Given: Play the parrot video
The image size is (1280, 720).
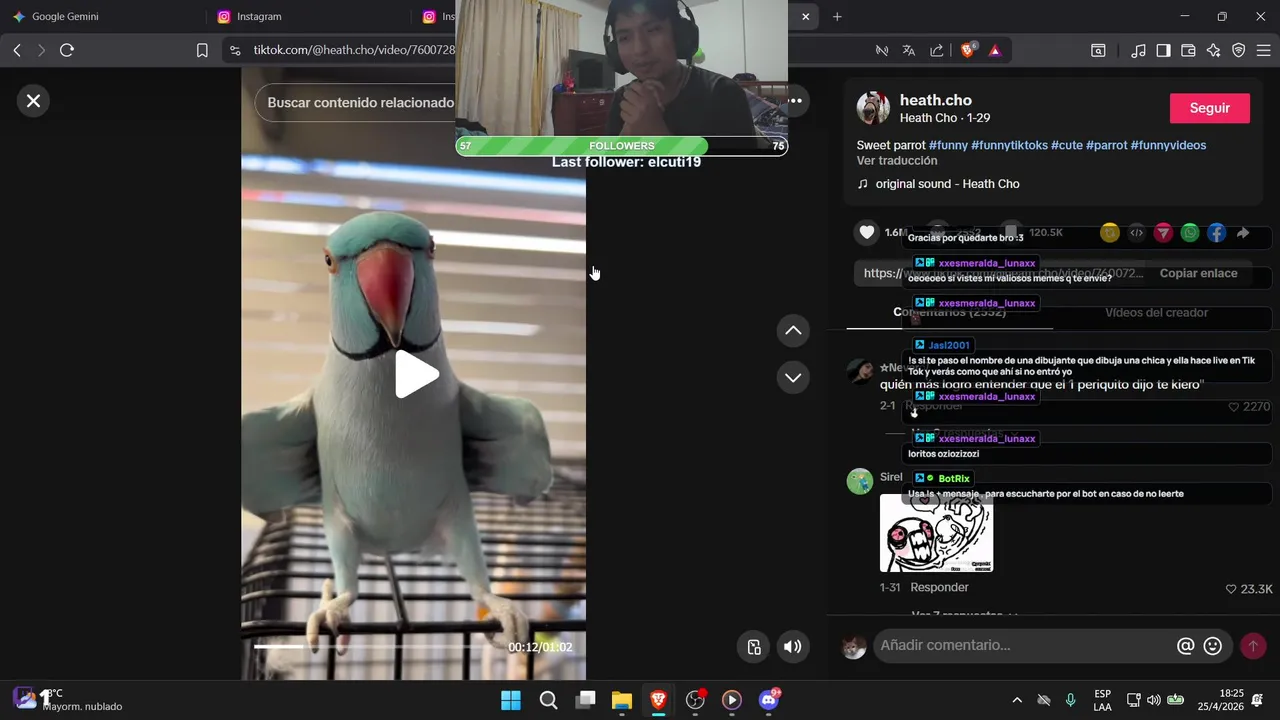Looking at the screenshot, I should point(417,375).
